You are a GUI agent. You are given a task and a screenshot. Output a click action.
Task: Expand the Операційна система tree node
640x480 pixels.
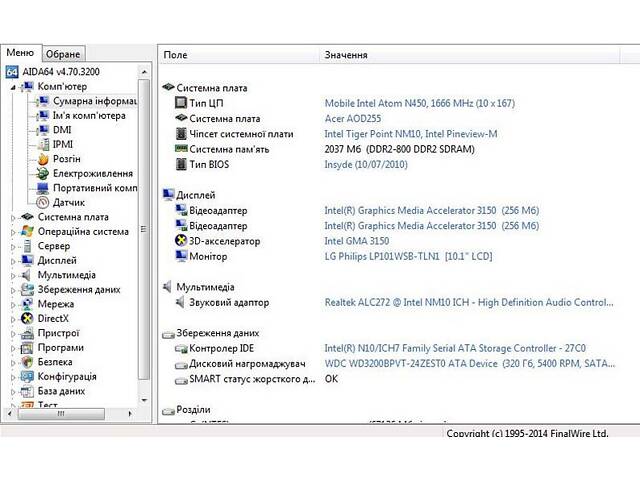point(13,232)
